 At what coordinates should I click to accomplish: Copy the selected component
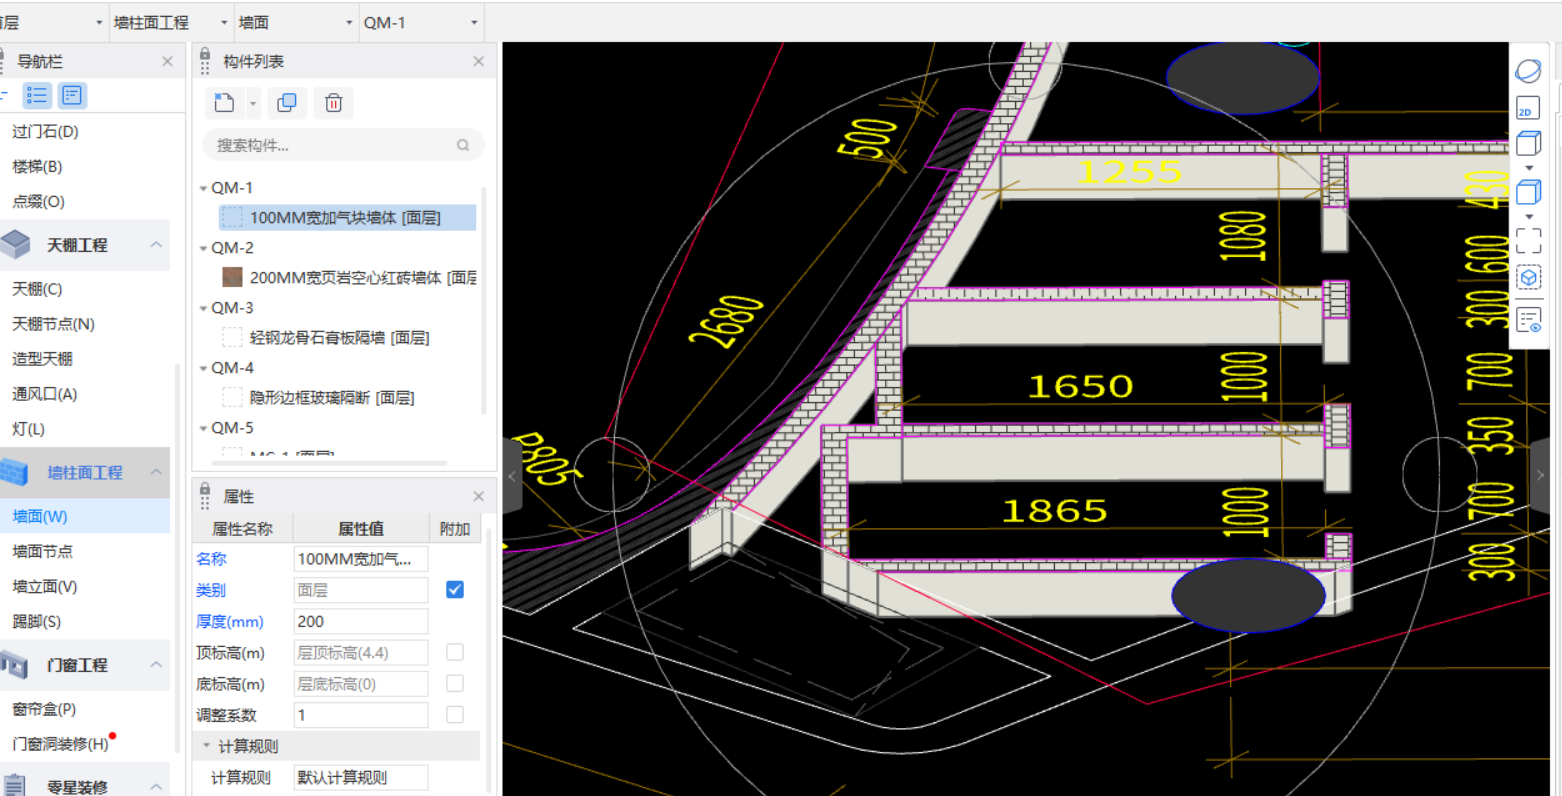click(287, 103)
